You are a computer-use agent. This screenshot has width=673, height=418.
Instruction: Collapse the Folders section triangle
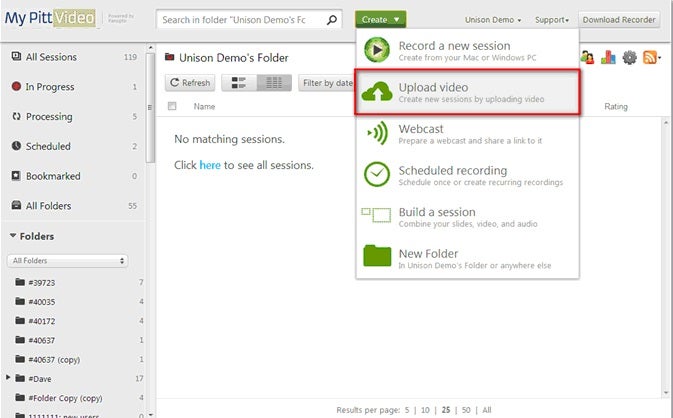[13, 236]
